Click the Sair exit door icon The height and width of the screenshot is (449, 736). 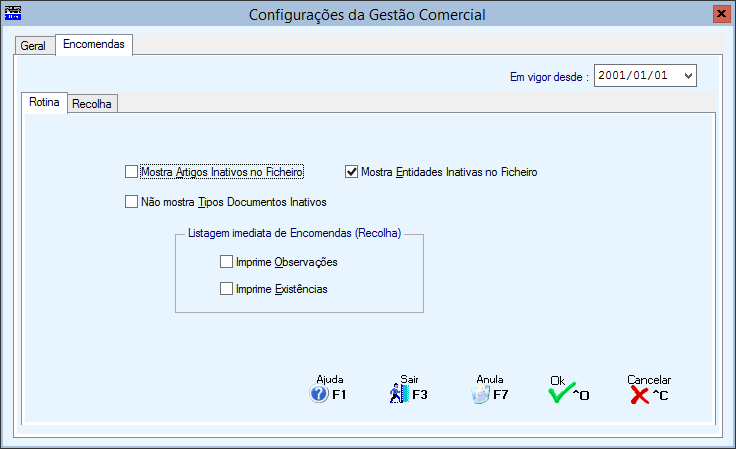[399, 394]
